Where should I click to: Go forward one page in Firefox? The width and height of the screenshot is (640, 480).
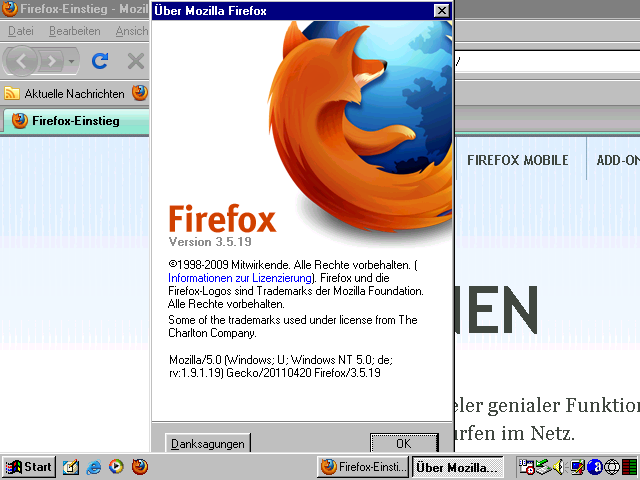pyautogui.click(x=51, y=61)
